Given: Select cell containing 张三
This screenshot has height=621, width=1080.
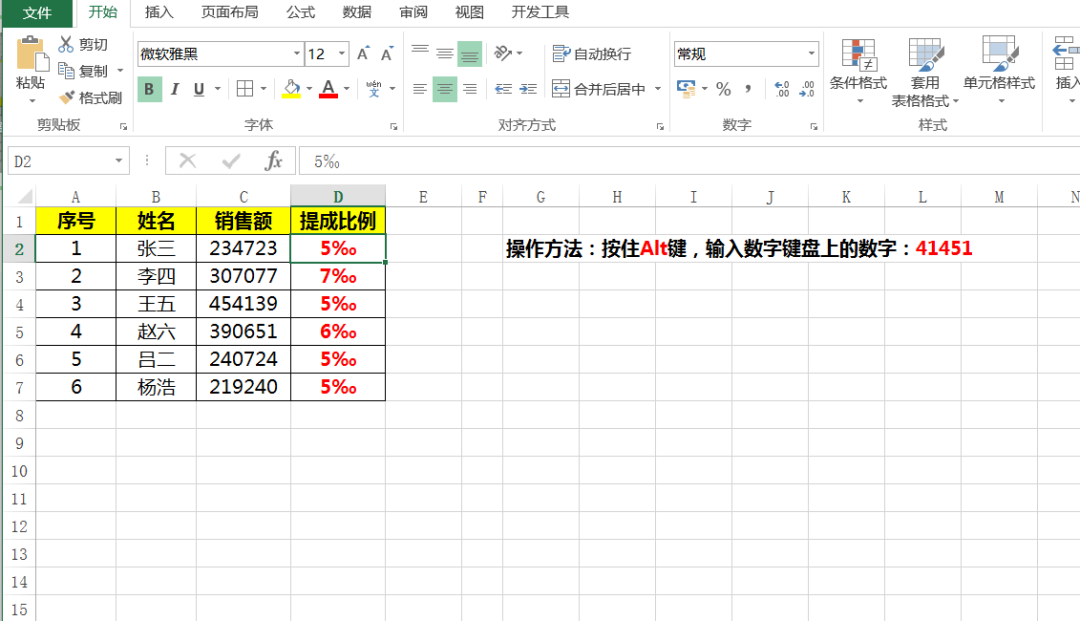Looking at the screenshot, I should 156,249.
